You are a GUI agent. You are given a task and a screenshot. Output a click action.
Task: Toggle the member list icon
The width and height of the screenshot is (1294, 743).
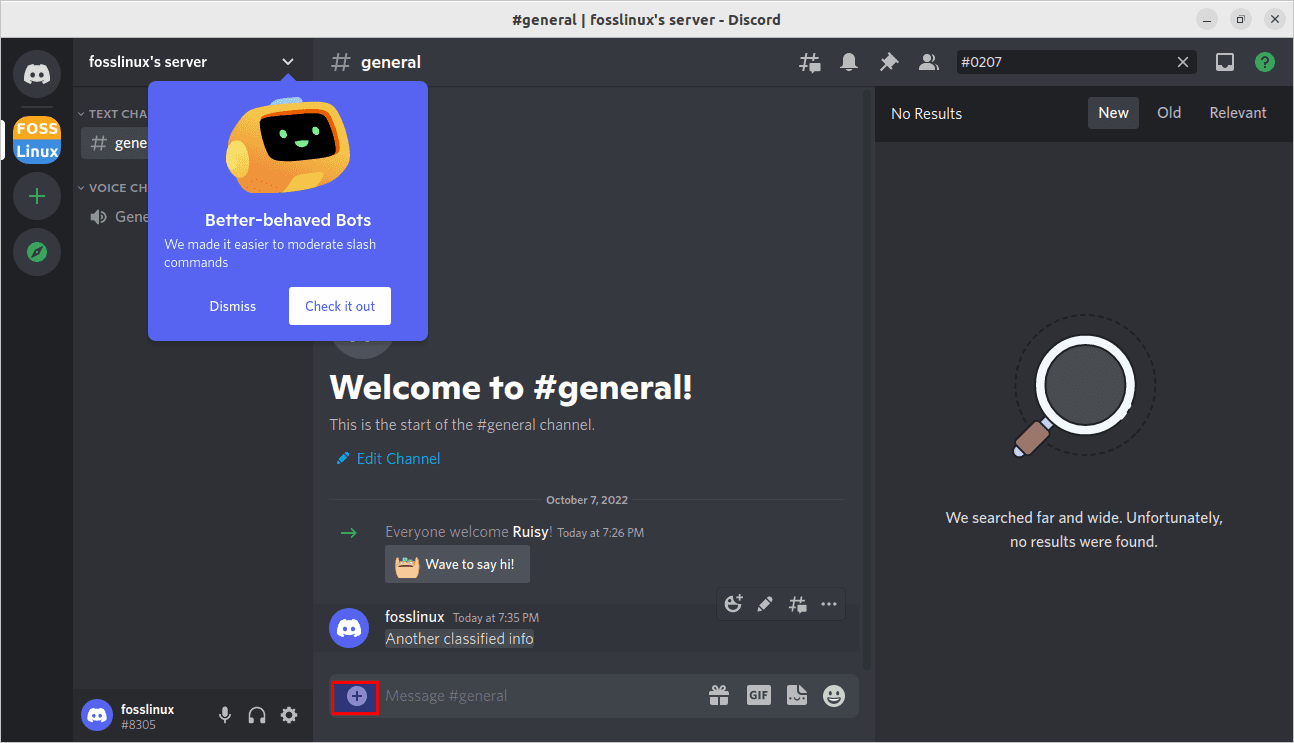(929, 62)
